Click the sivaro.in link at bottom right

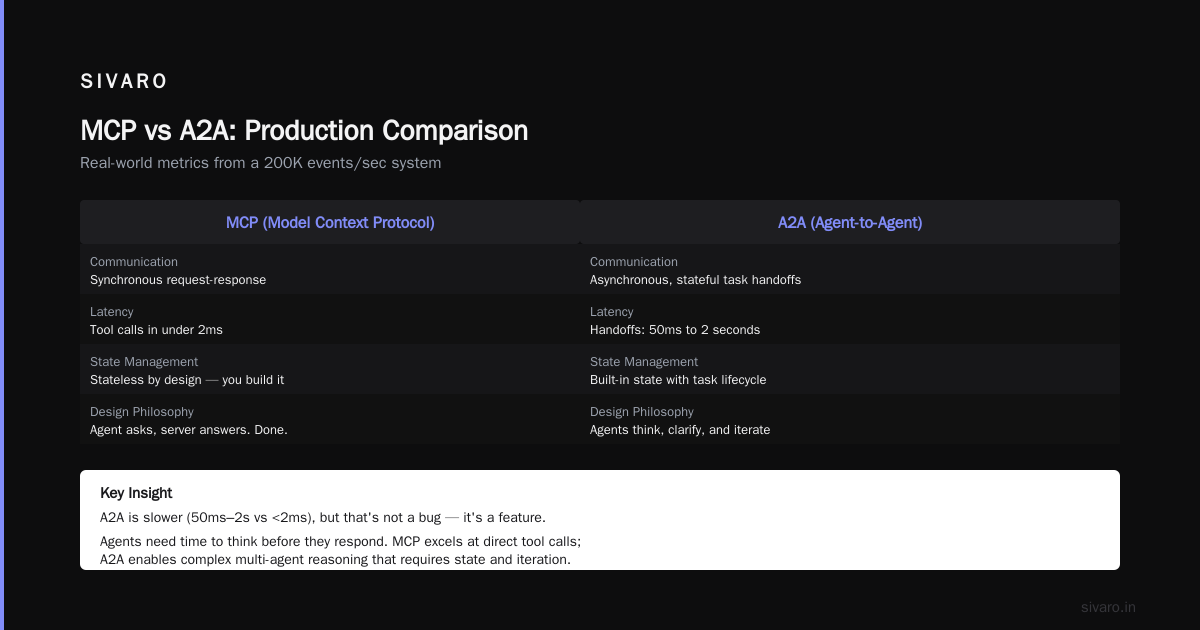pyautogui.click(x=1108, y=607)
